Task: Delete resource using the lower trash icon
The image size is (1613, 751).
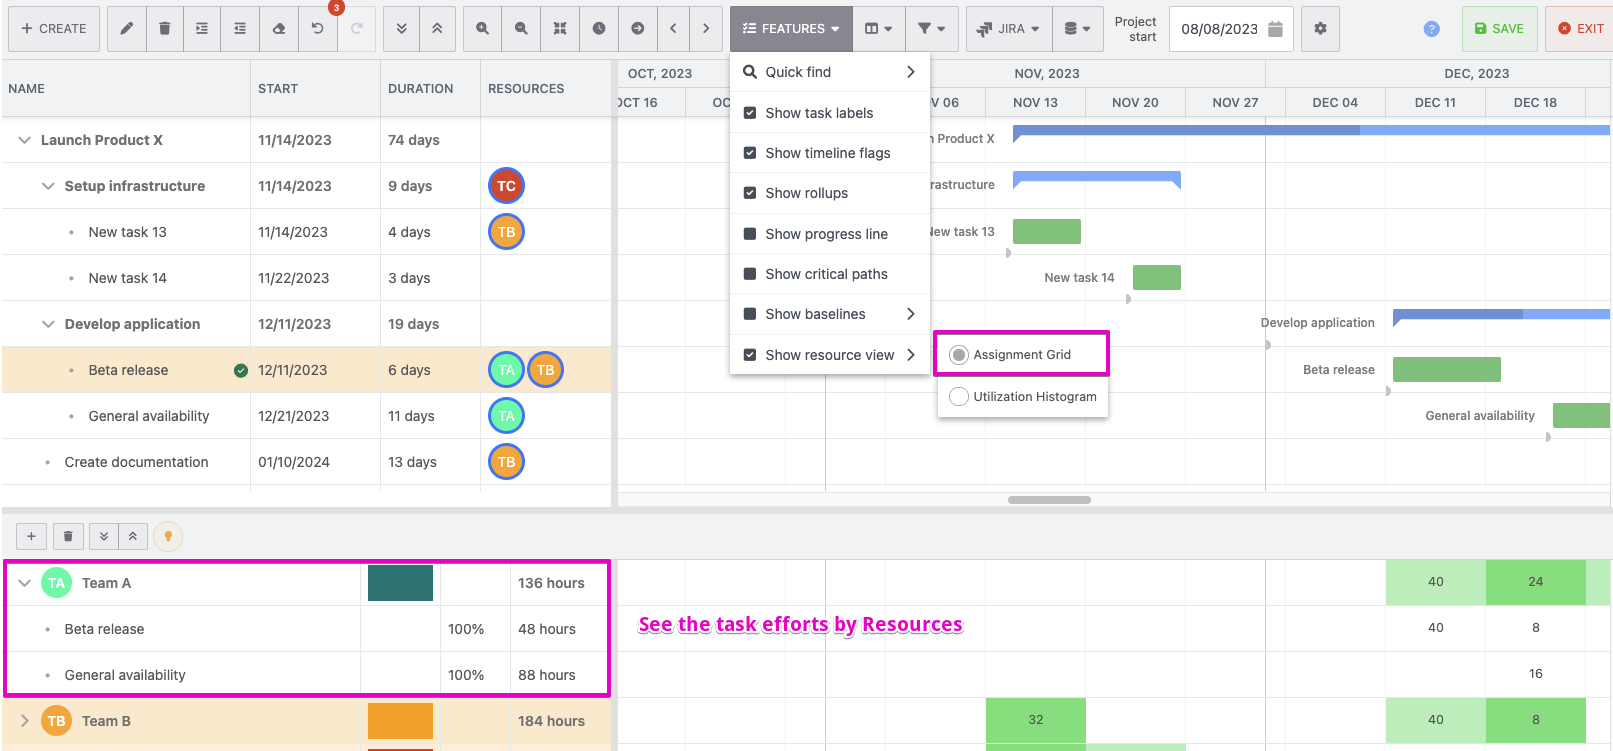Action: click(68, 537)
